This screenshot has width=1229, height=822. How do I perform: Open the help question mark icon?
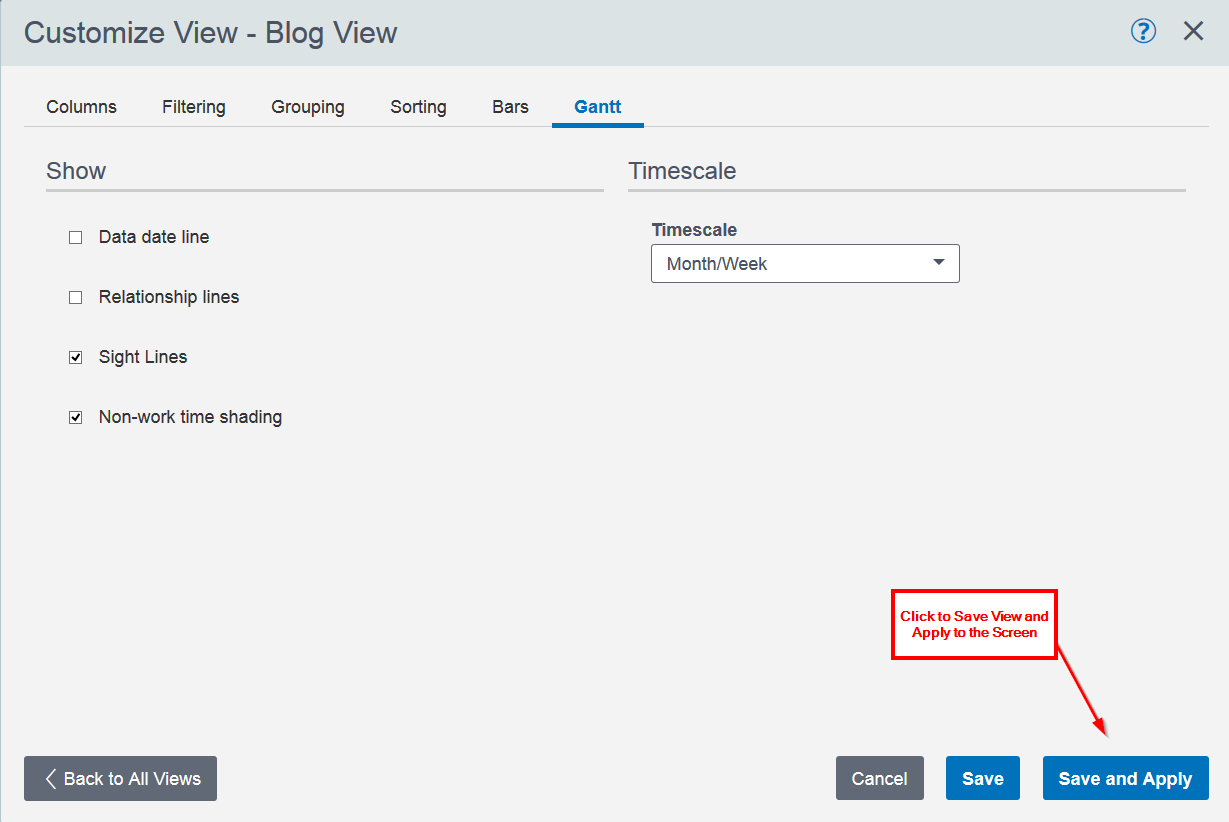click(1143, 32)
